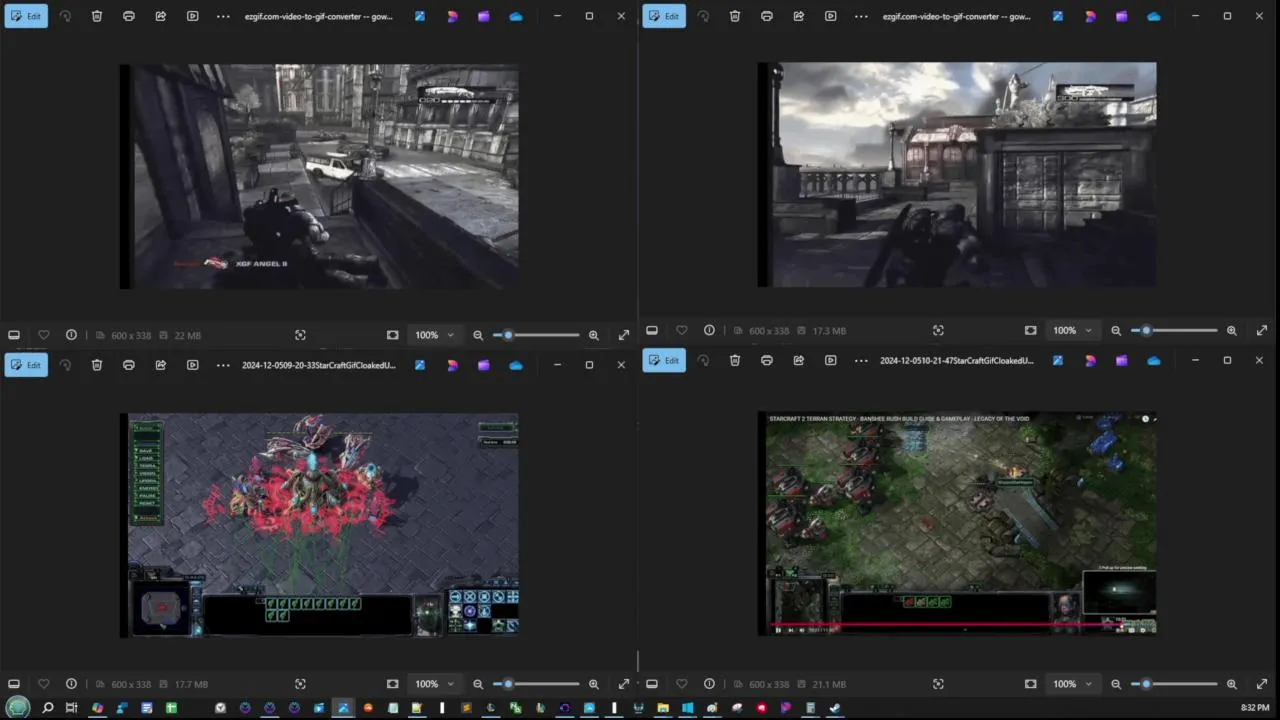
Task: Fit the 17.7 MB image to the window
Action: click(393, 684)
